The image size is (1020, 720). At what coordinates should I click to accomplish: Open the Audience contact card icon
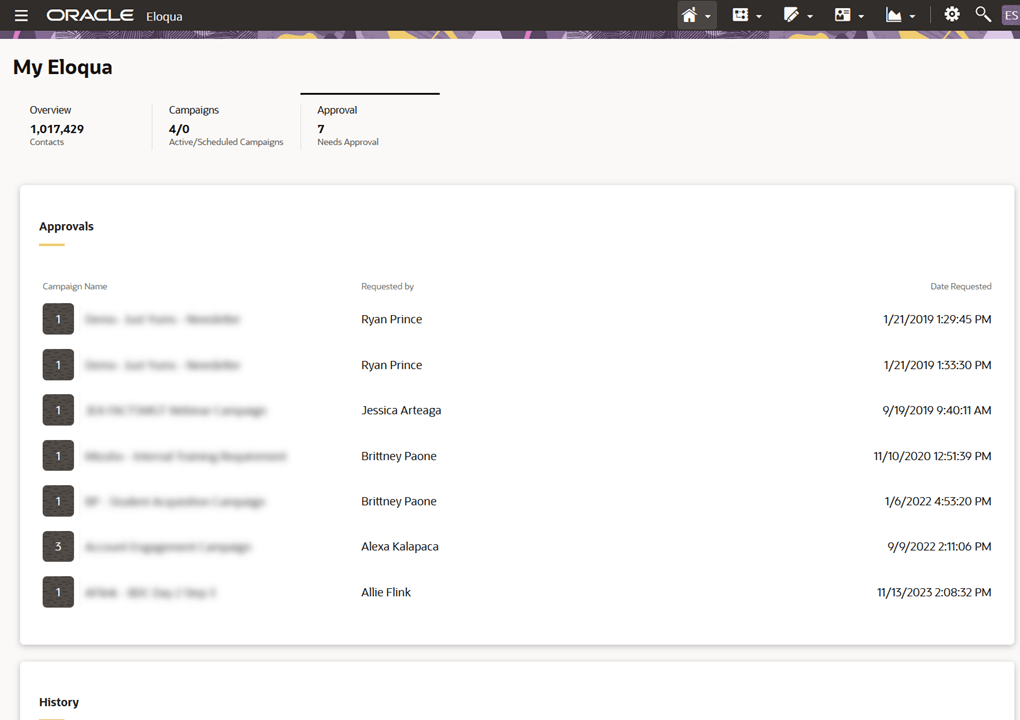[x=842, y=14]
